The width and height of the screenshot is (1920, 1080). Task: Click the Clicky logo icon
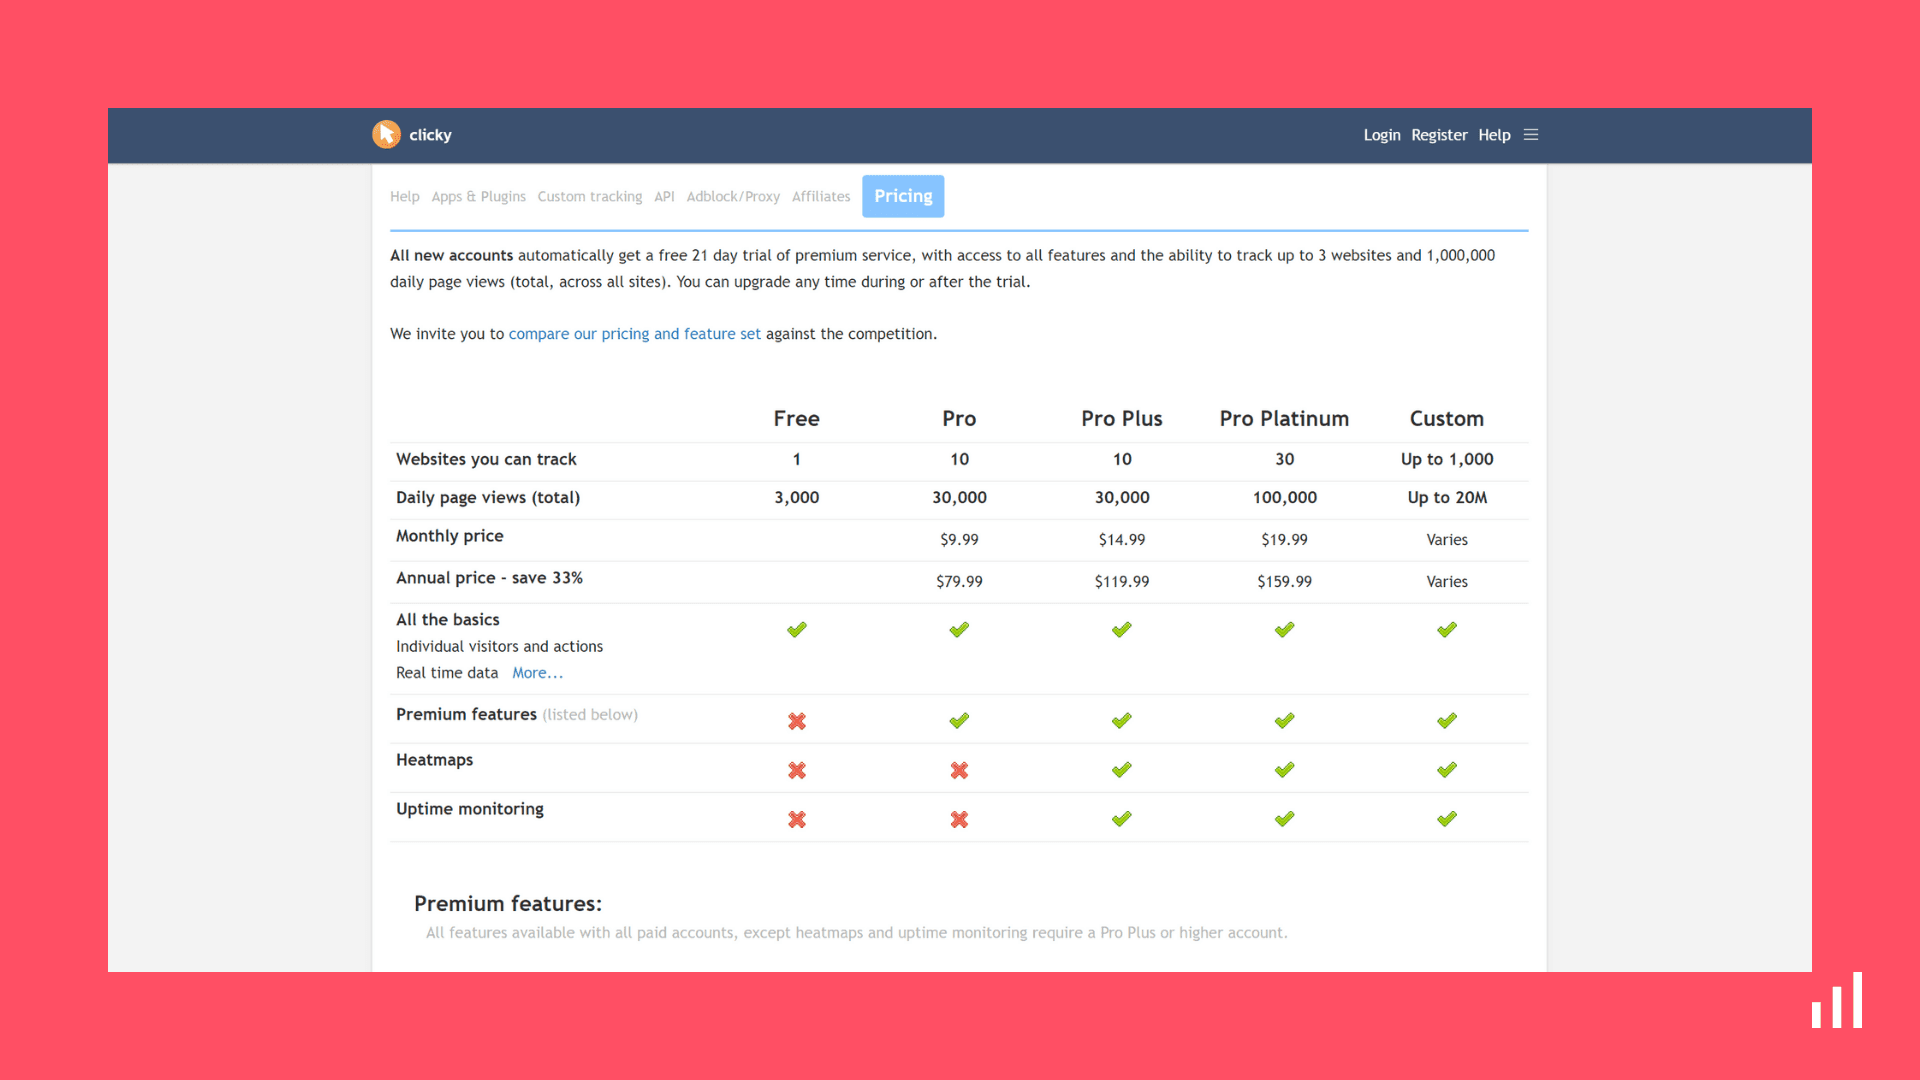386,134
